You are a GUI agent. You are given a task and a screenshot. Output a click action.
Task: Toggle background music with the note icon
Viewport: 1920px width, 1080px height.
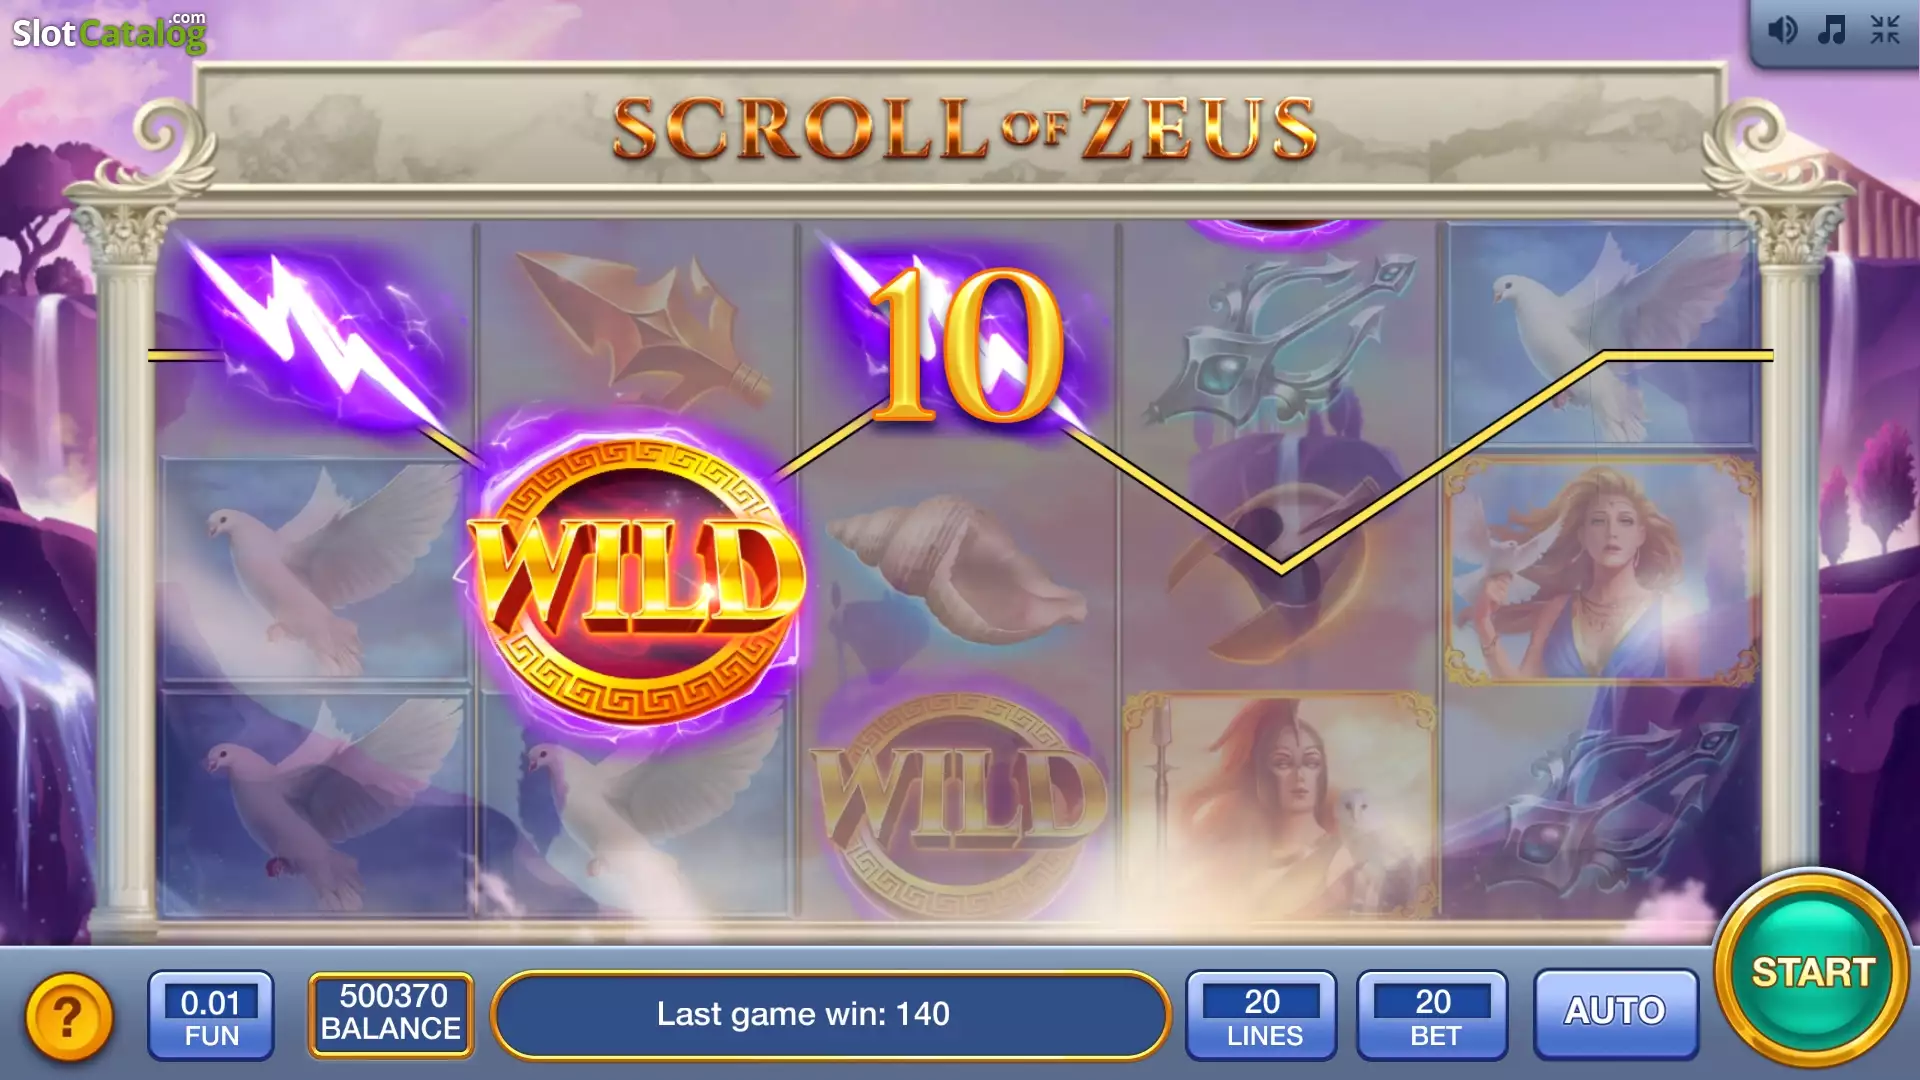(1832, 30)
